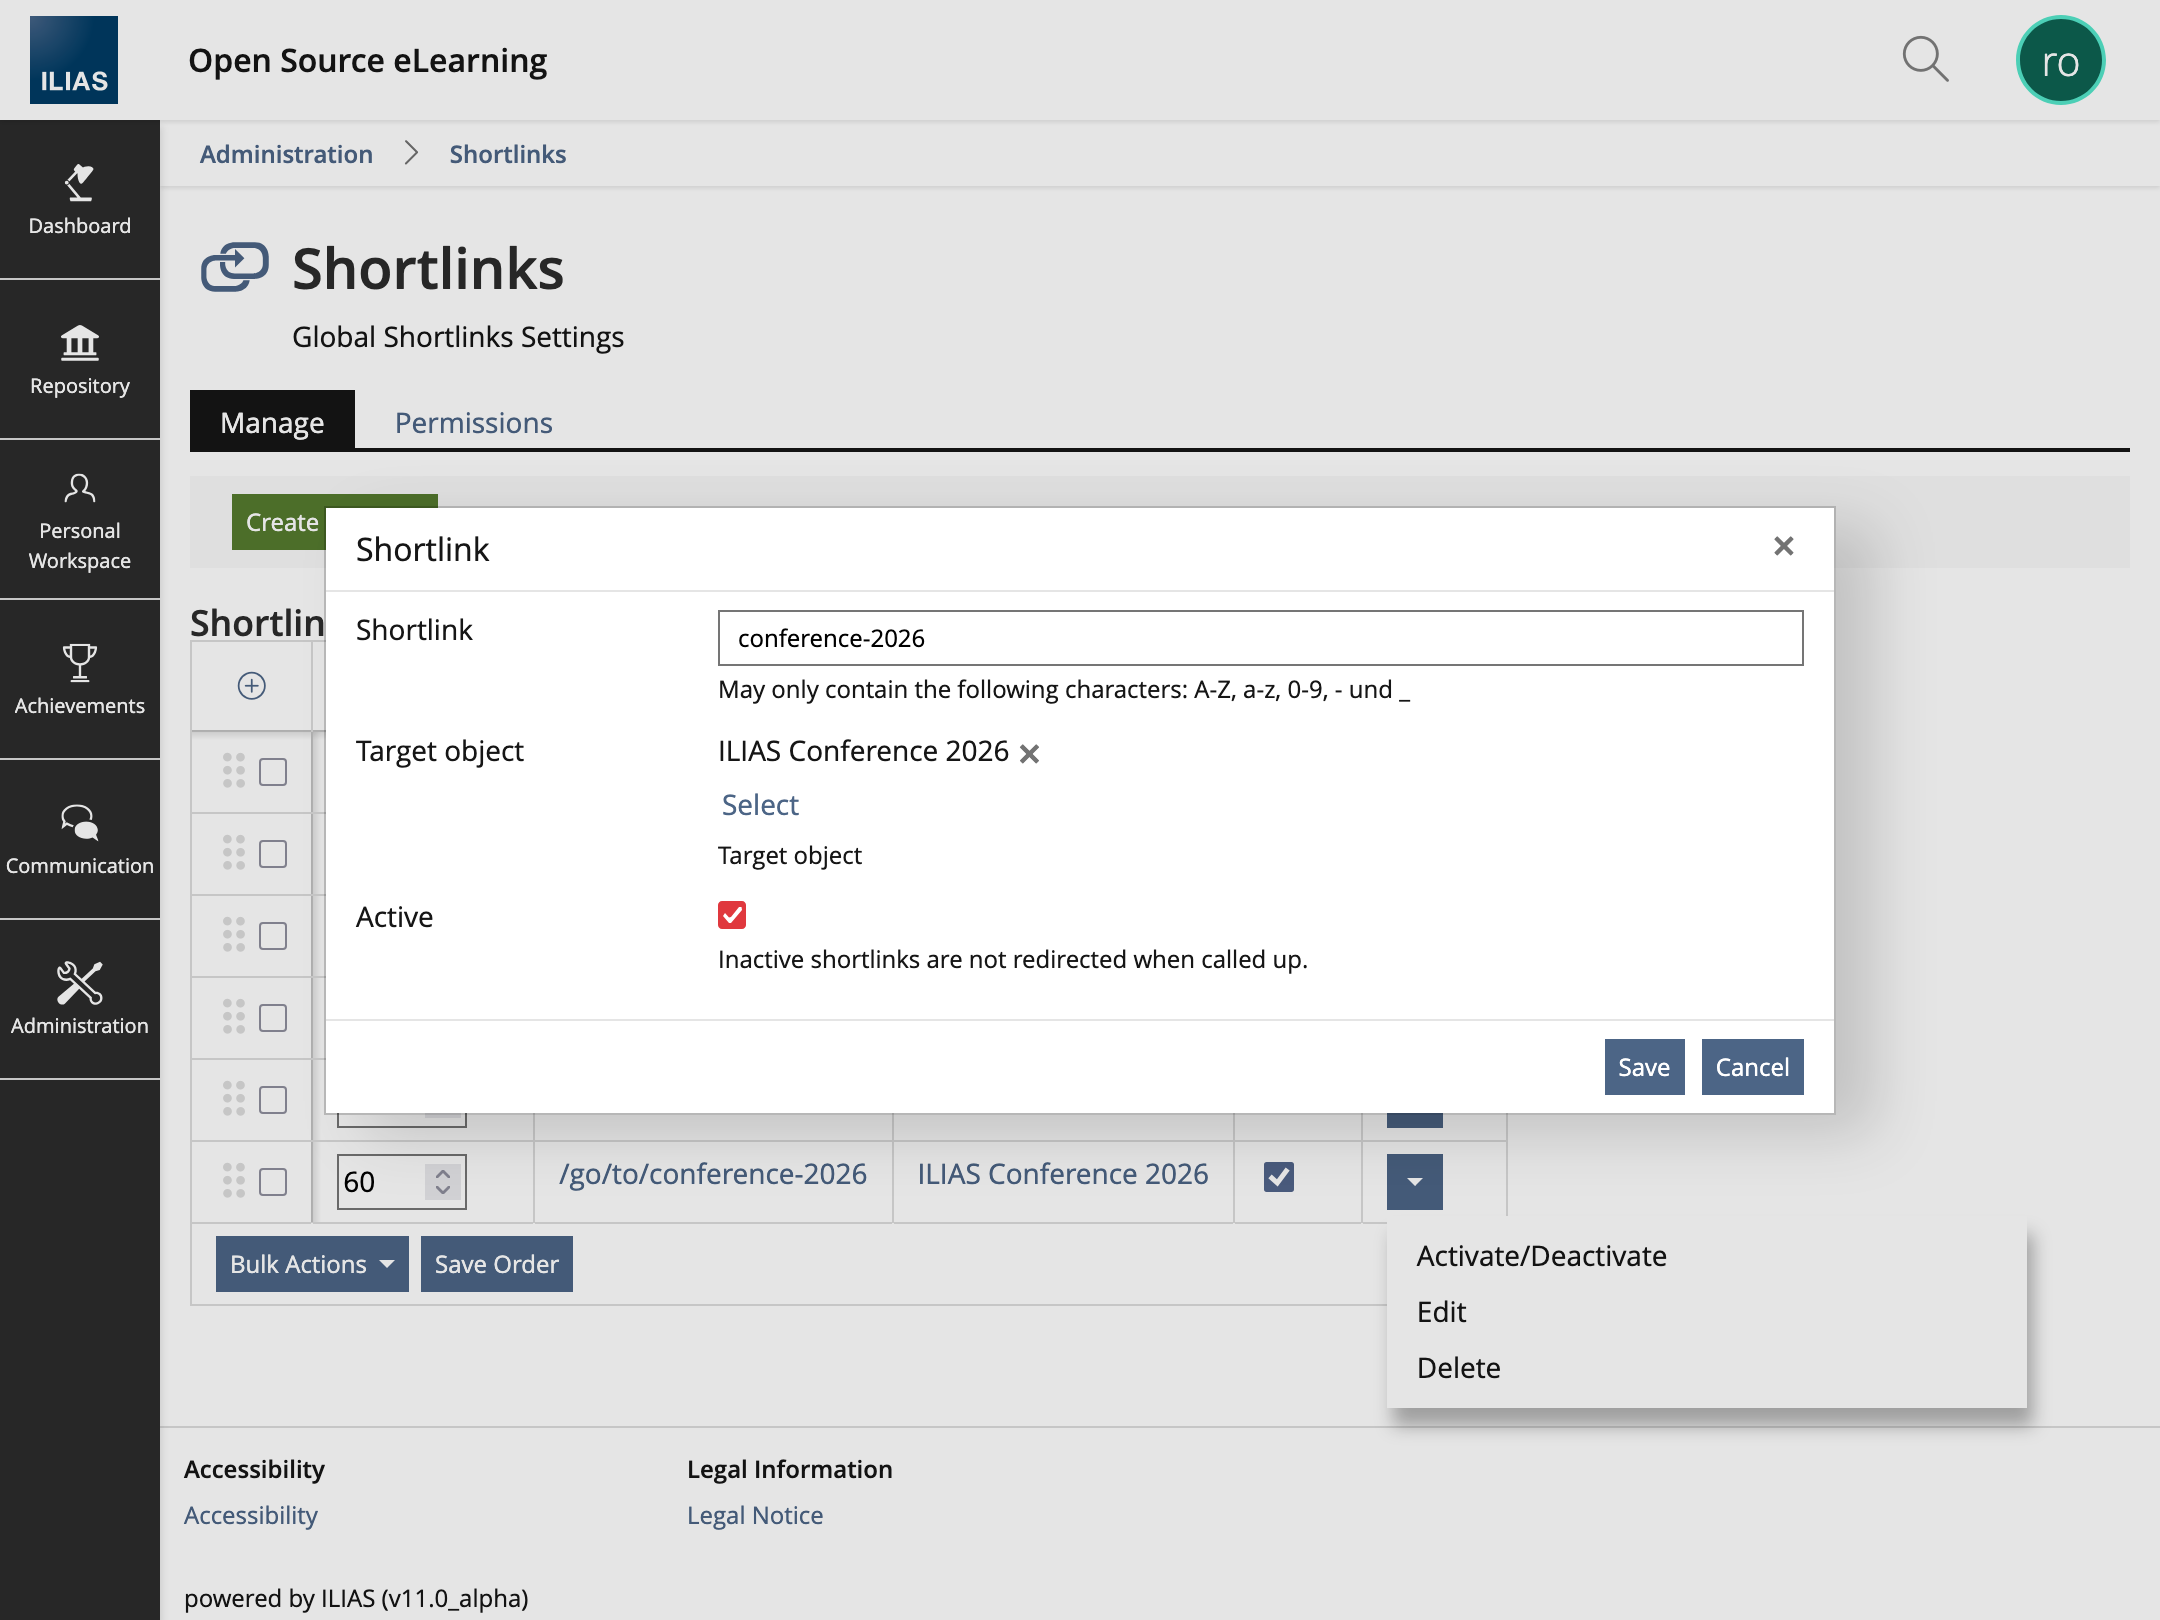Viewport: 2160px width, 1620px height.
Task: Click the add row plus icon
Action: [x=252, y=686]
